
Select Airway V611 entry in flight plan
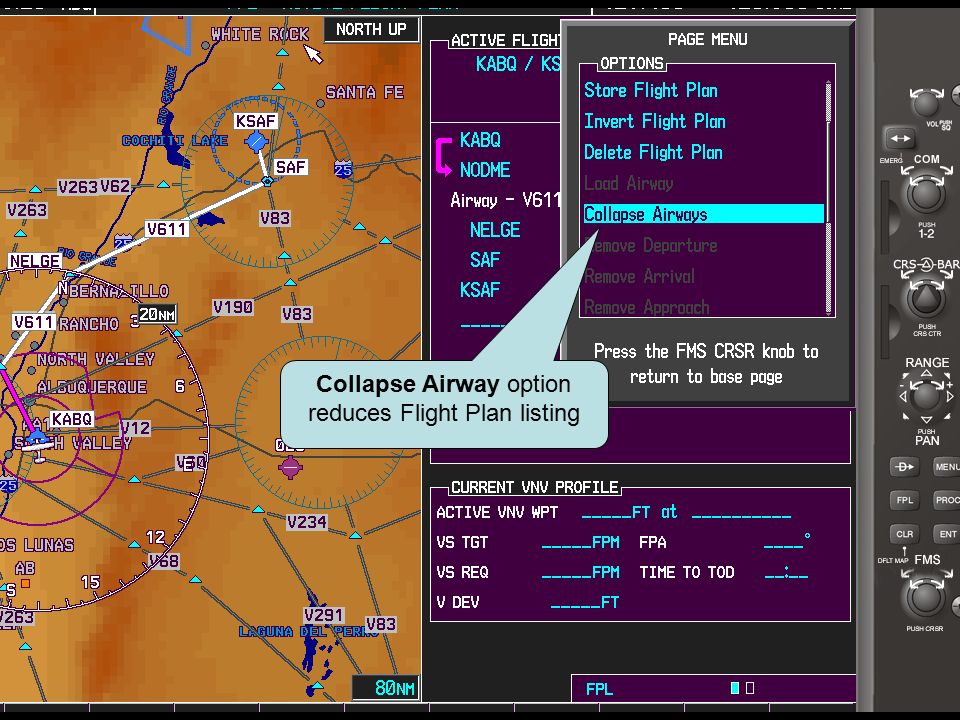[505, 200]
